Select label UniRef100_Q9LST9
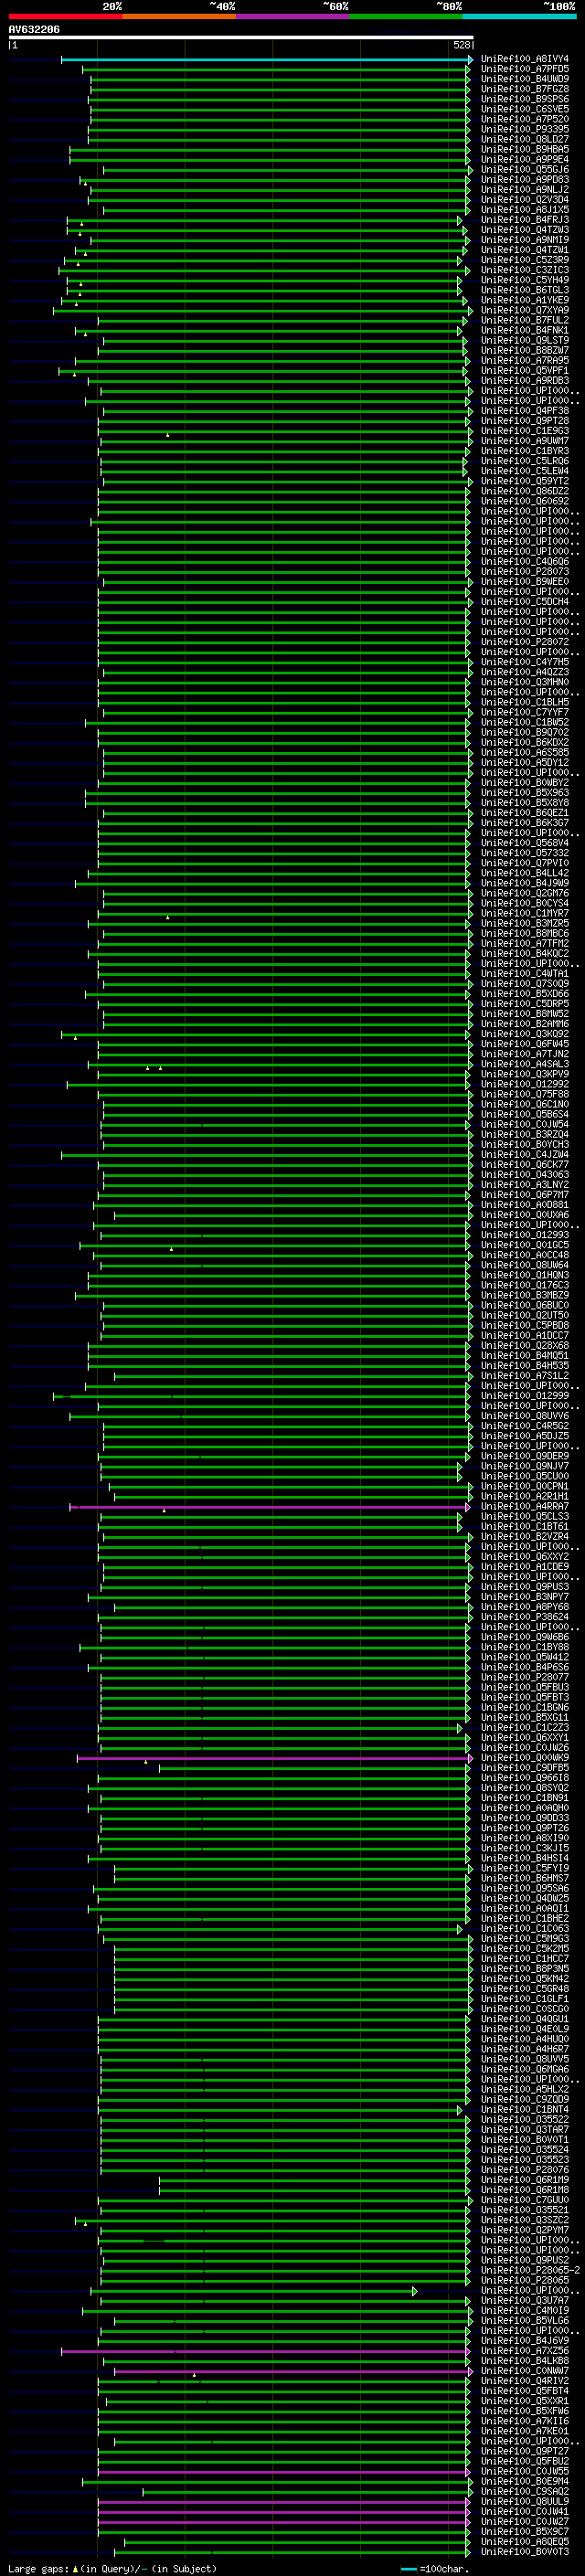Viewport: 585px width, 2576px height. click(525, 340)
